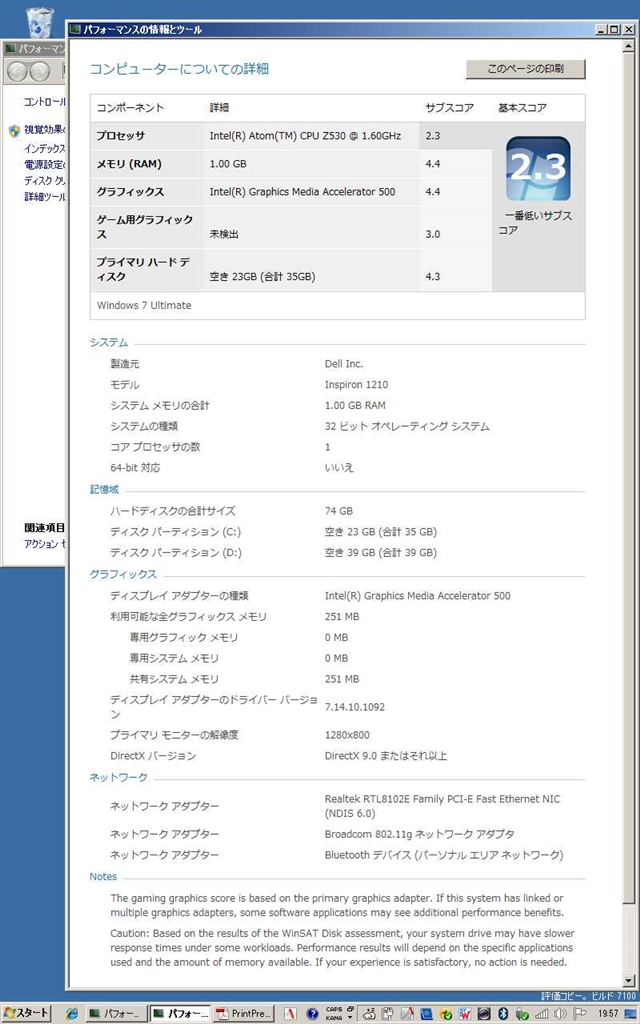Viewport: 640px width, 1024px height.
Task: Click the blue monitor tray icon
Action: click(426, 1014)
